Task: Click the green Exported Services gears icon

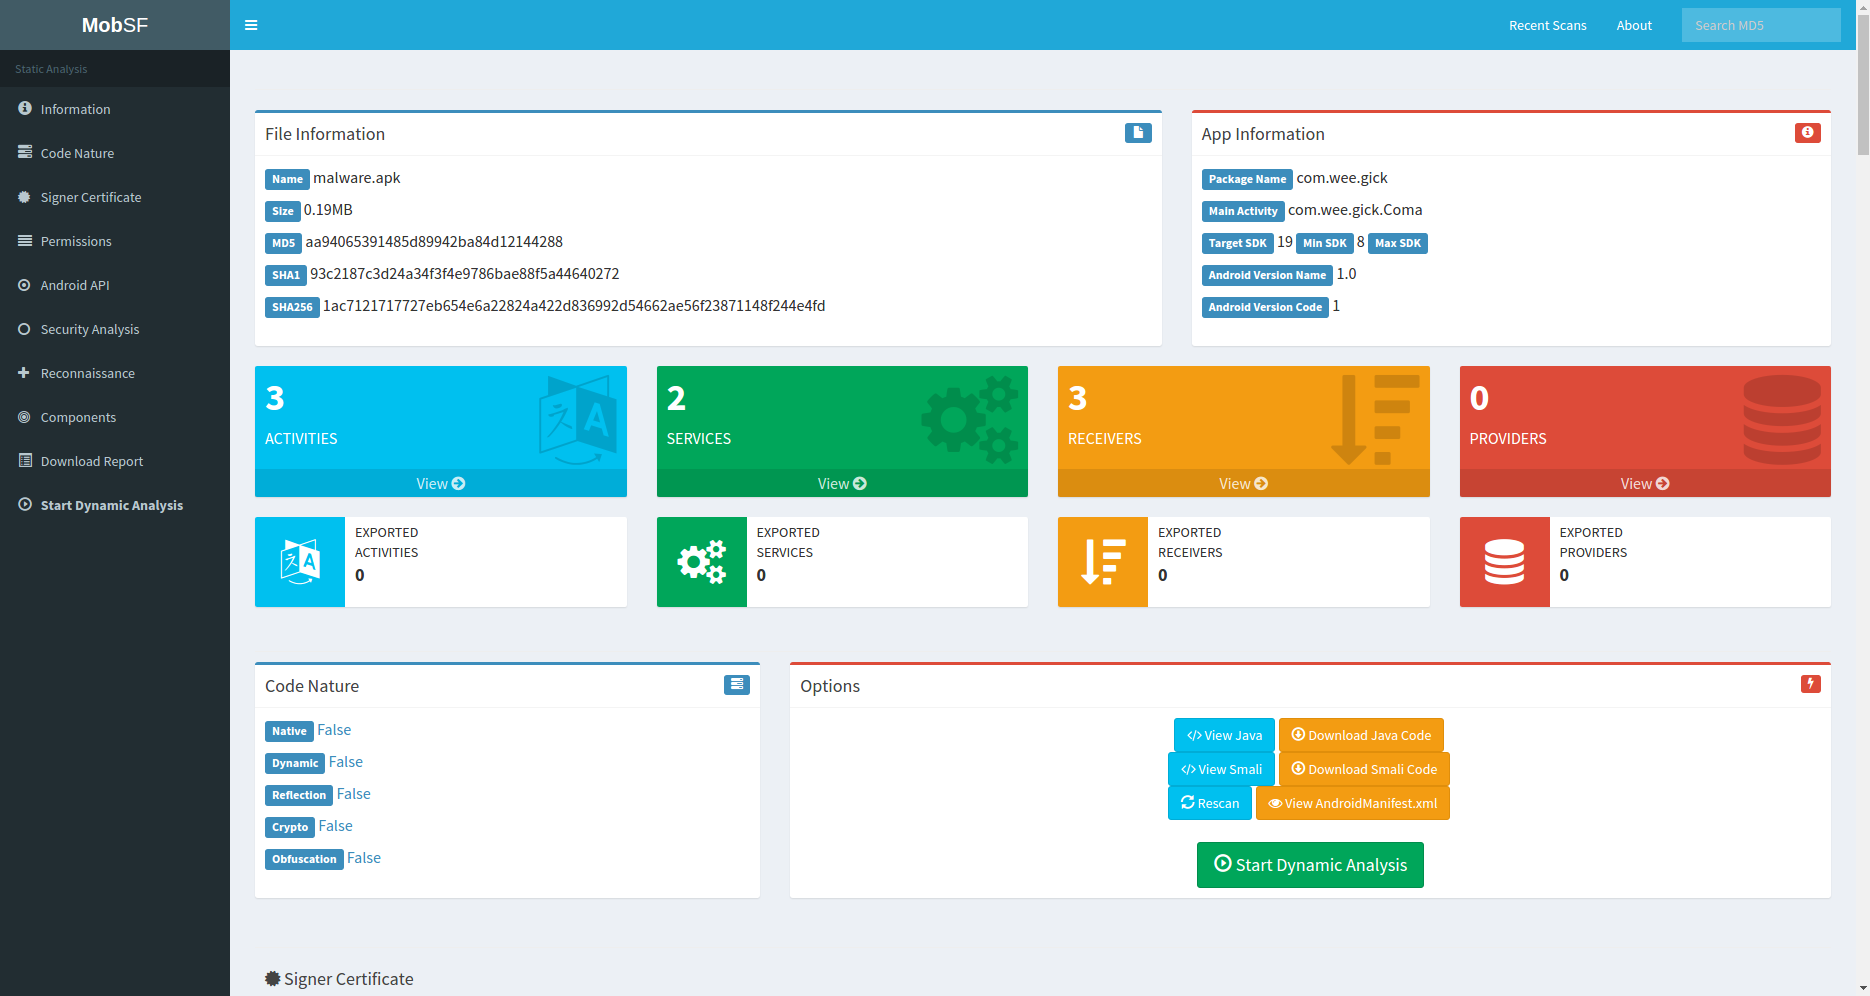Action: pos(701,562)
